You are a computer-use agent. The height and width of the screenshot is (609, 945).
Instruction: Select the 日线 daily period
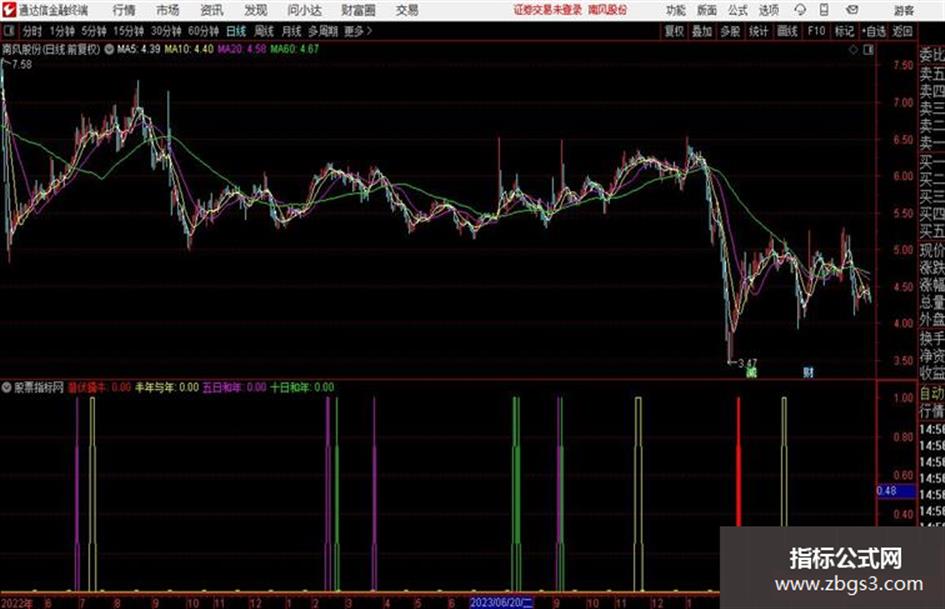(236, 31)
